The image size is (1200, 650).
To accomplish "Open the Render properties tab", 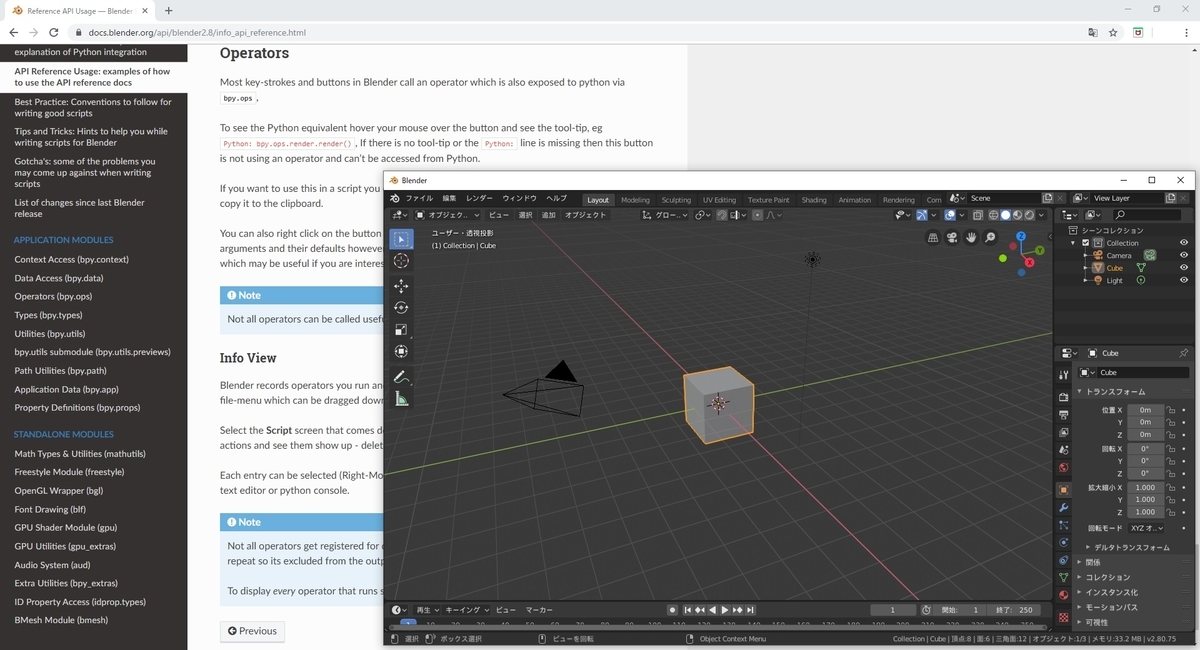I will pos(1063,397).
